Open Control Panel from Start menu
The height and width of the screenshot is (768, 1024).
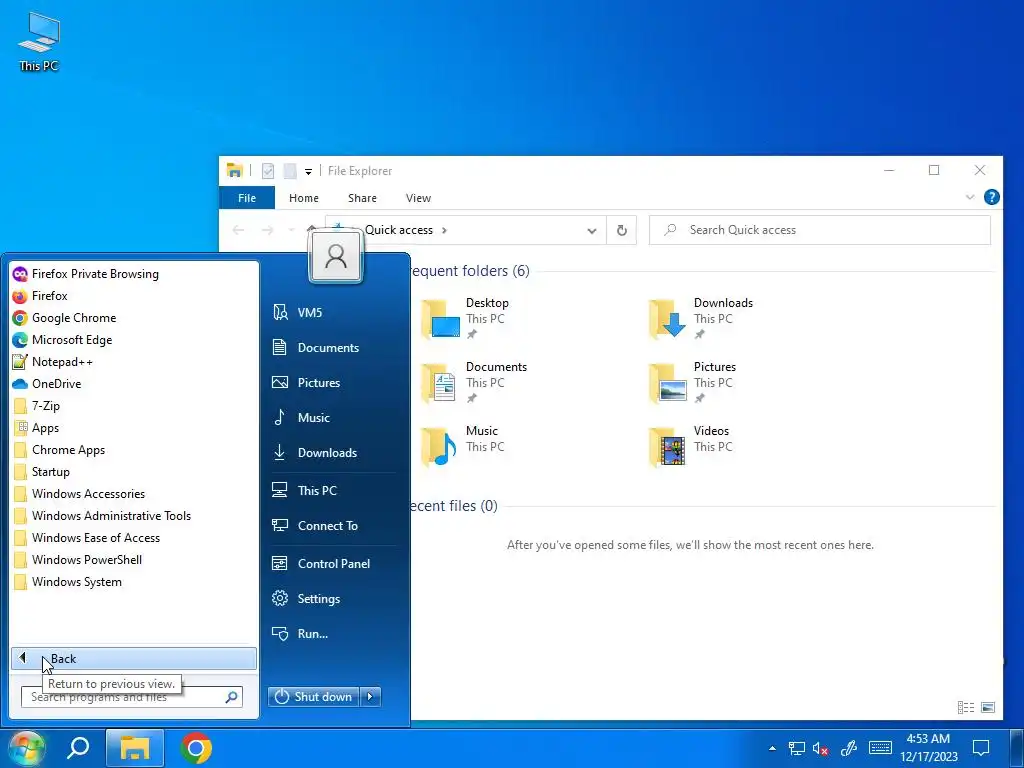[333, 564]
